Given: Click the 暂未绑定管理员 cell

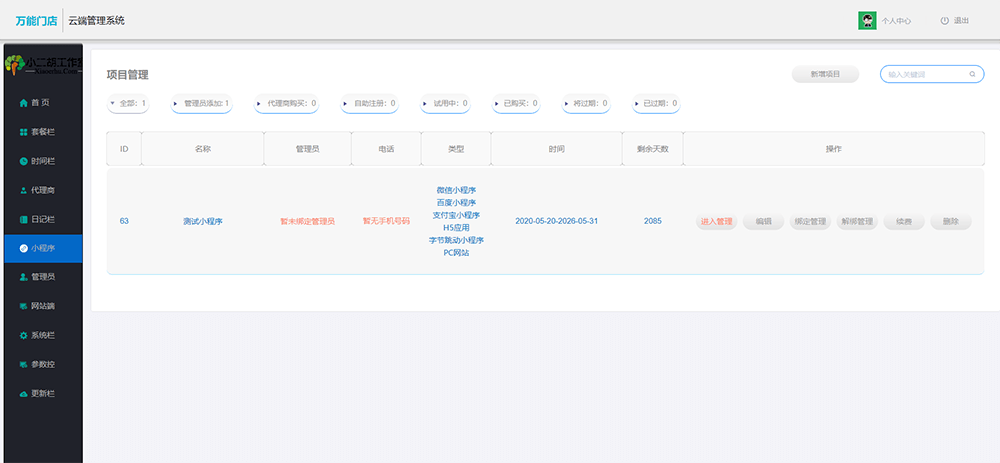Looking at the screenshot, I should 307,221.
